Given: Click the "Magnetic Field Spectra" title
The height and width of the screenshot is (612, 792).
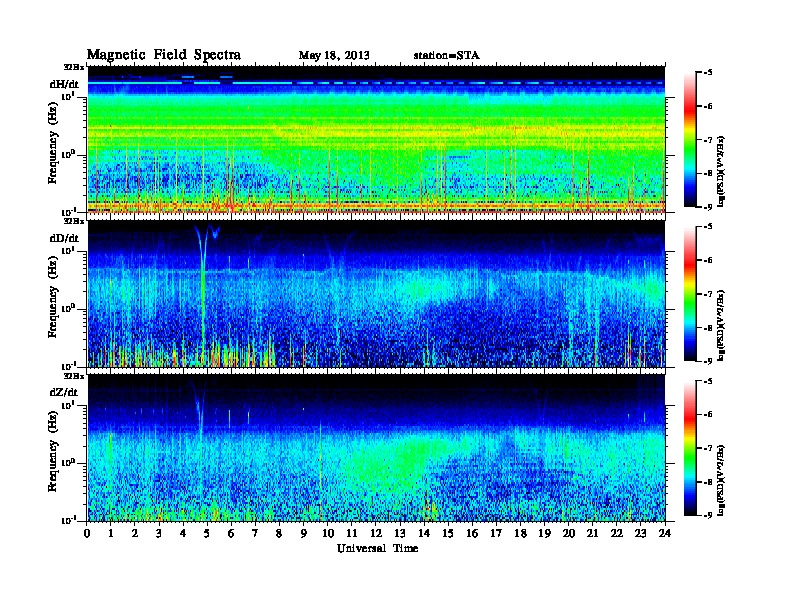Looking at the screenshot, I should point(164,55).
